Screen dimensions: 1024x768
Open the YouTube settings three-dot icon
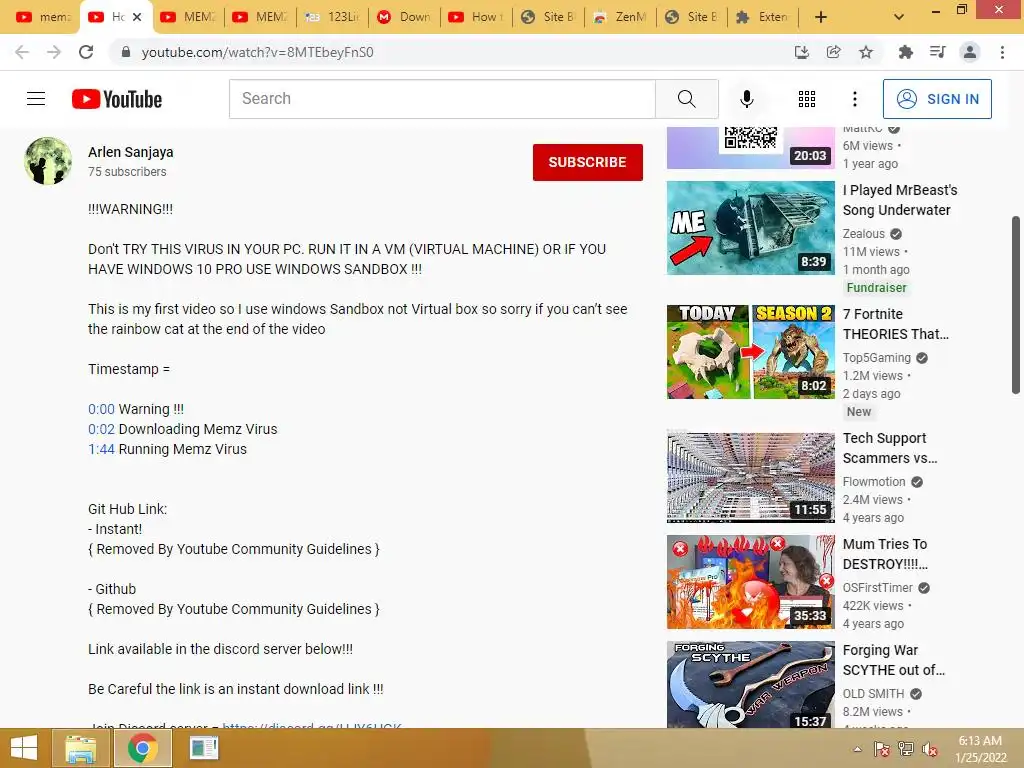tap(854, 99)
